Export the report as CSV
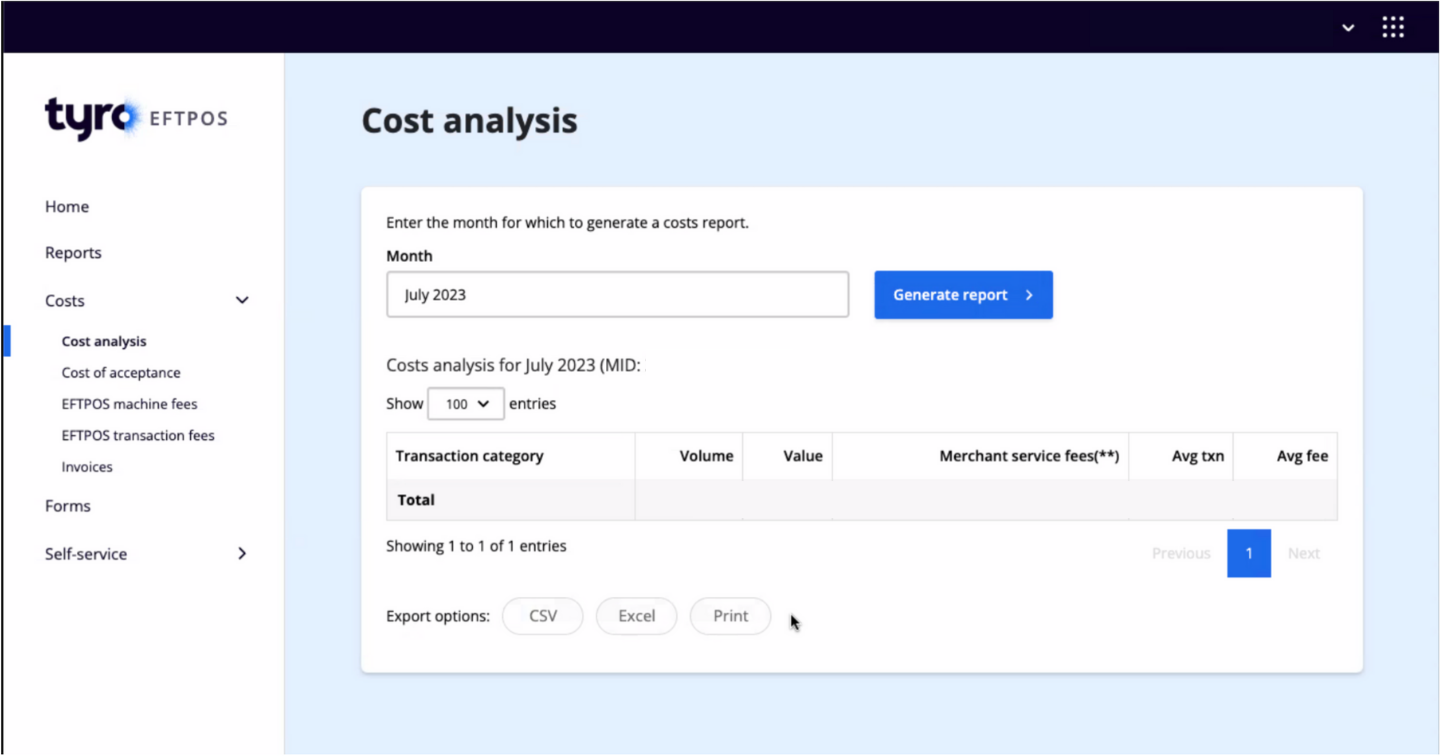Screen dimensions: 1440x756 [x=543, y=616]
